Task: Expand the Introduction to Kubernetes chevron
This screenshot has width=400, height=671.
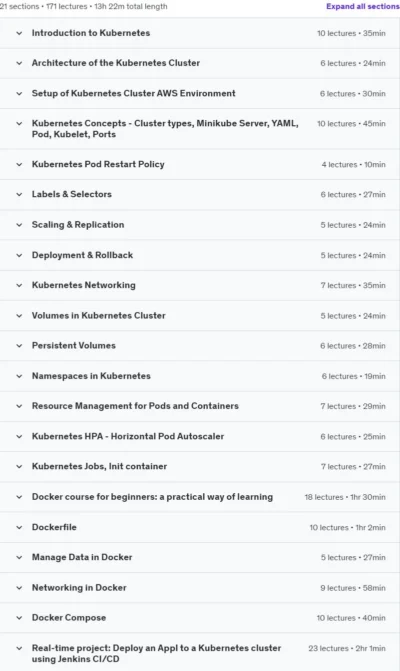Action: 19,33
